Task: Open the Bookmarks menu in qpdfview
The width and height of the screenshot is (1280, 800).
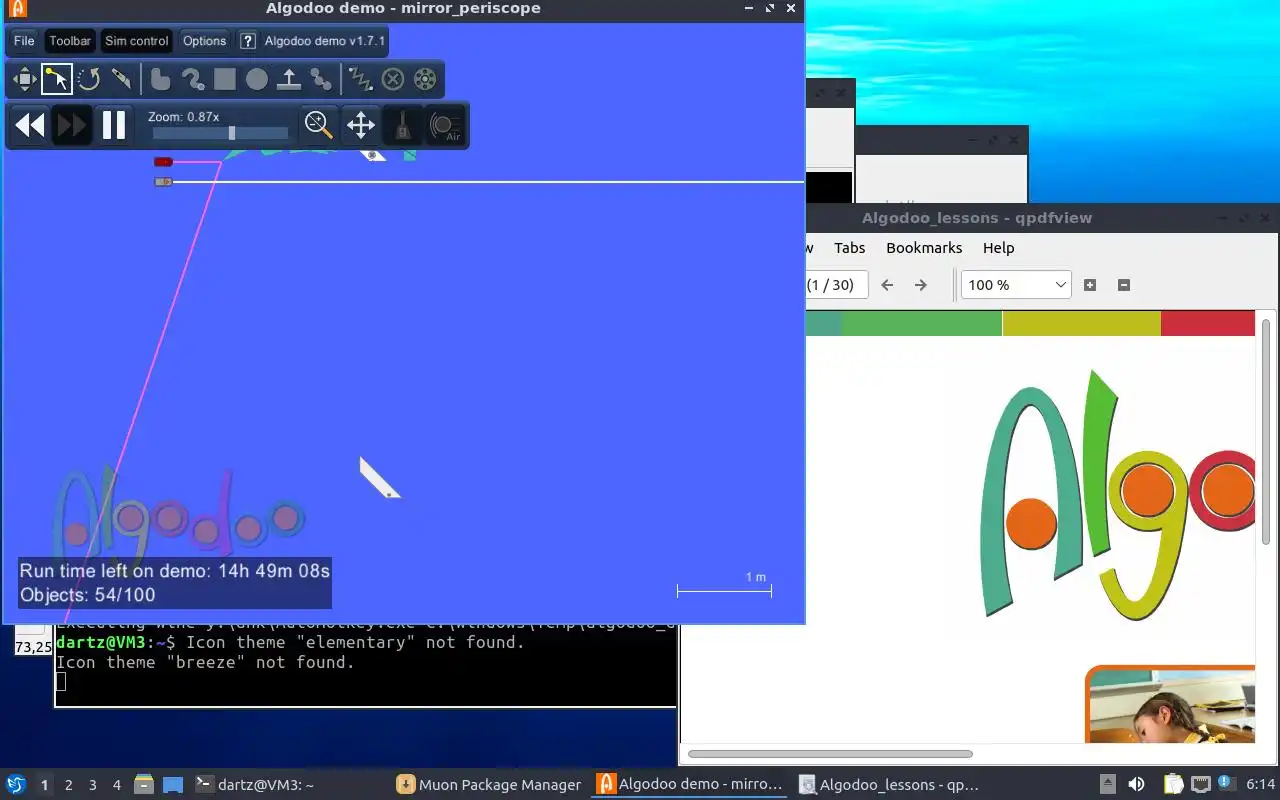Action: pos(924,248)
